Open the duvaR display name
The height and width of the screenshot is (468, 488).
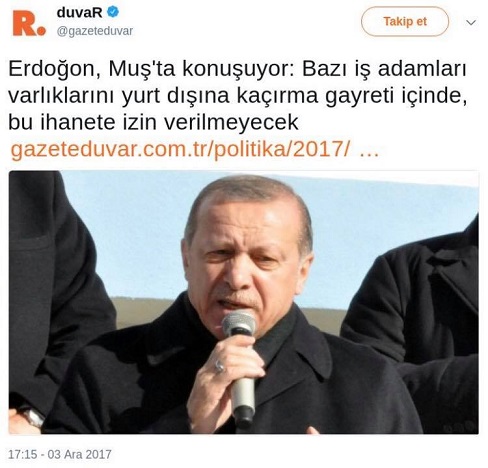point(79,13)
